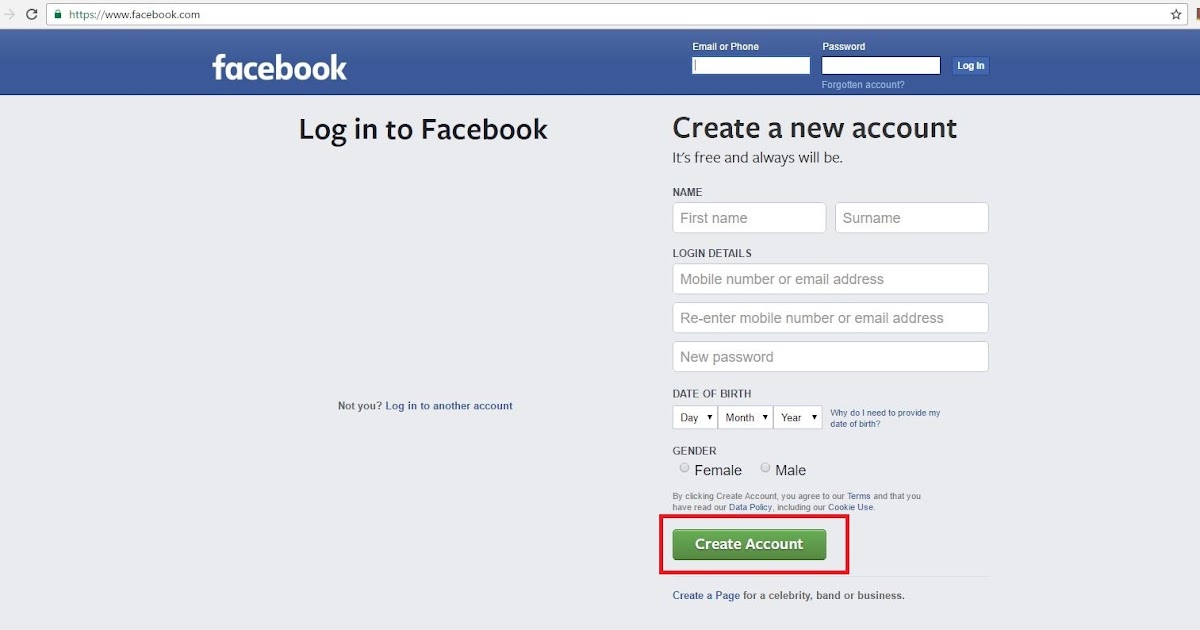Focus the First name field

[749, 218]
